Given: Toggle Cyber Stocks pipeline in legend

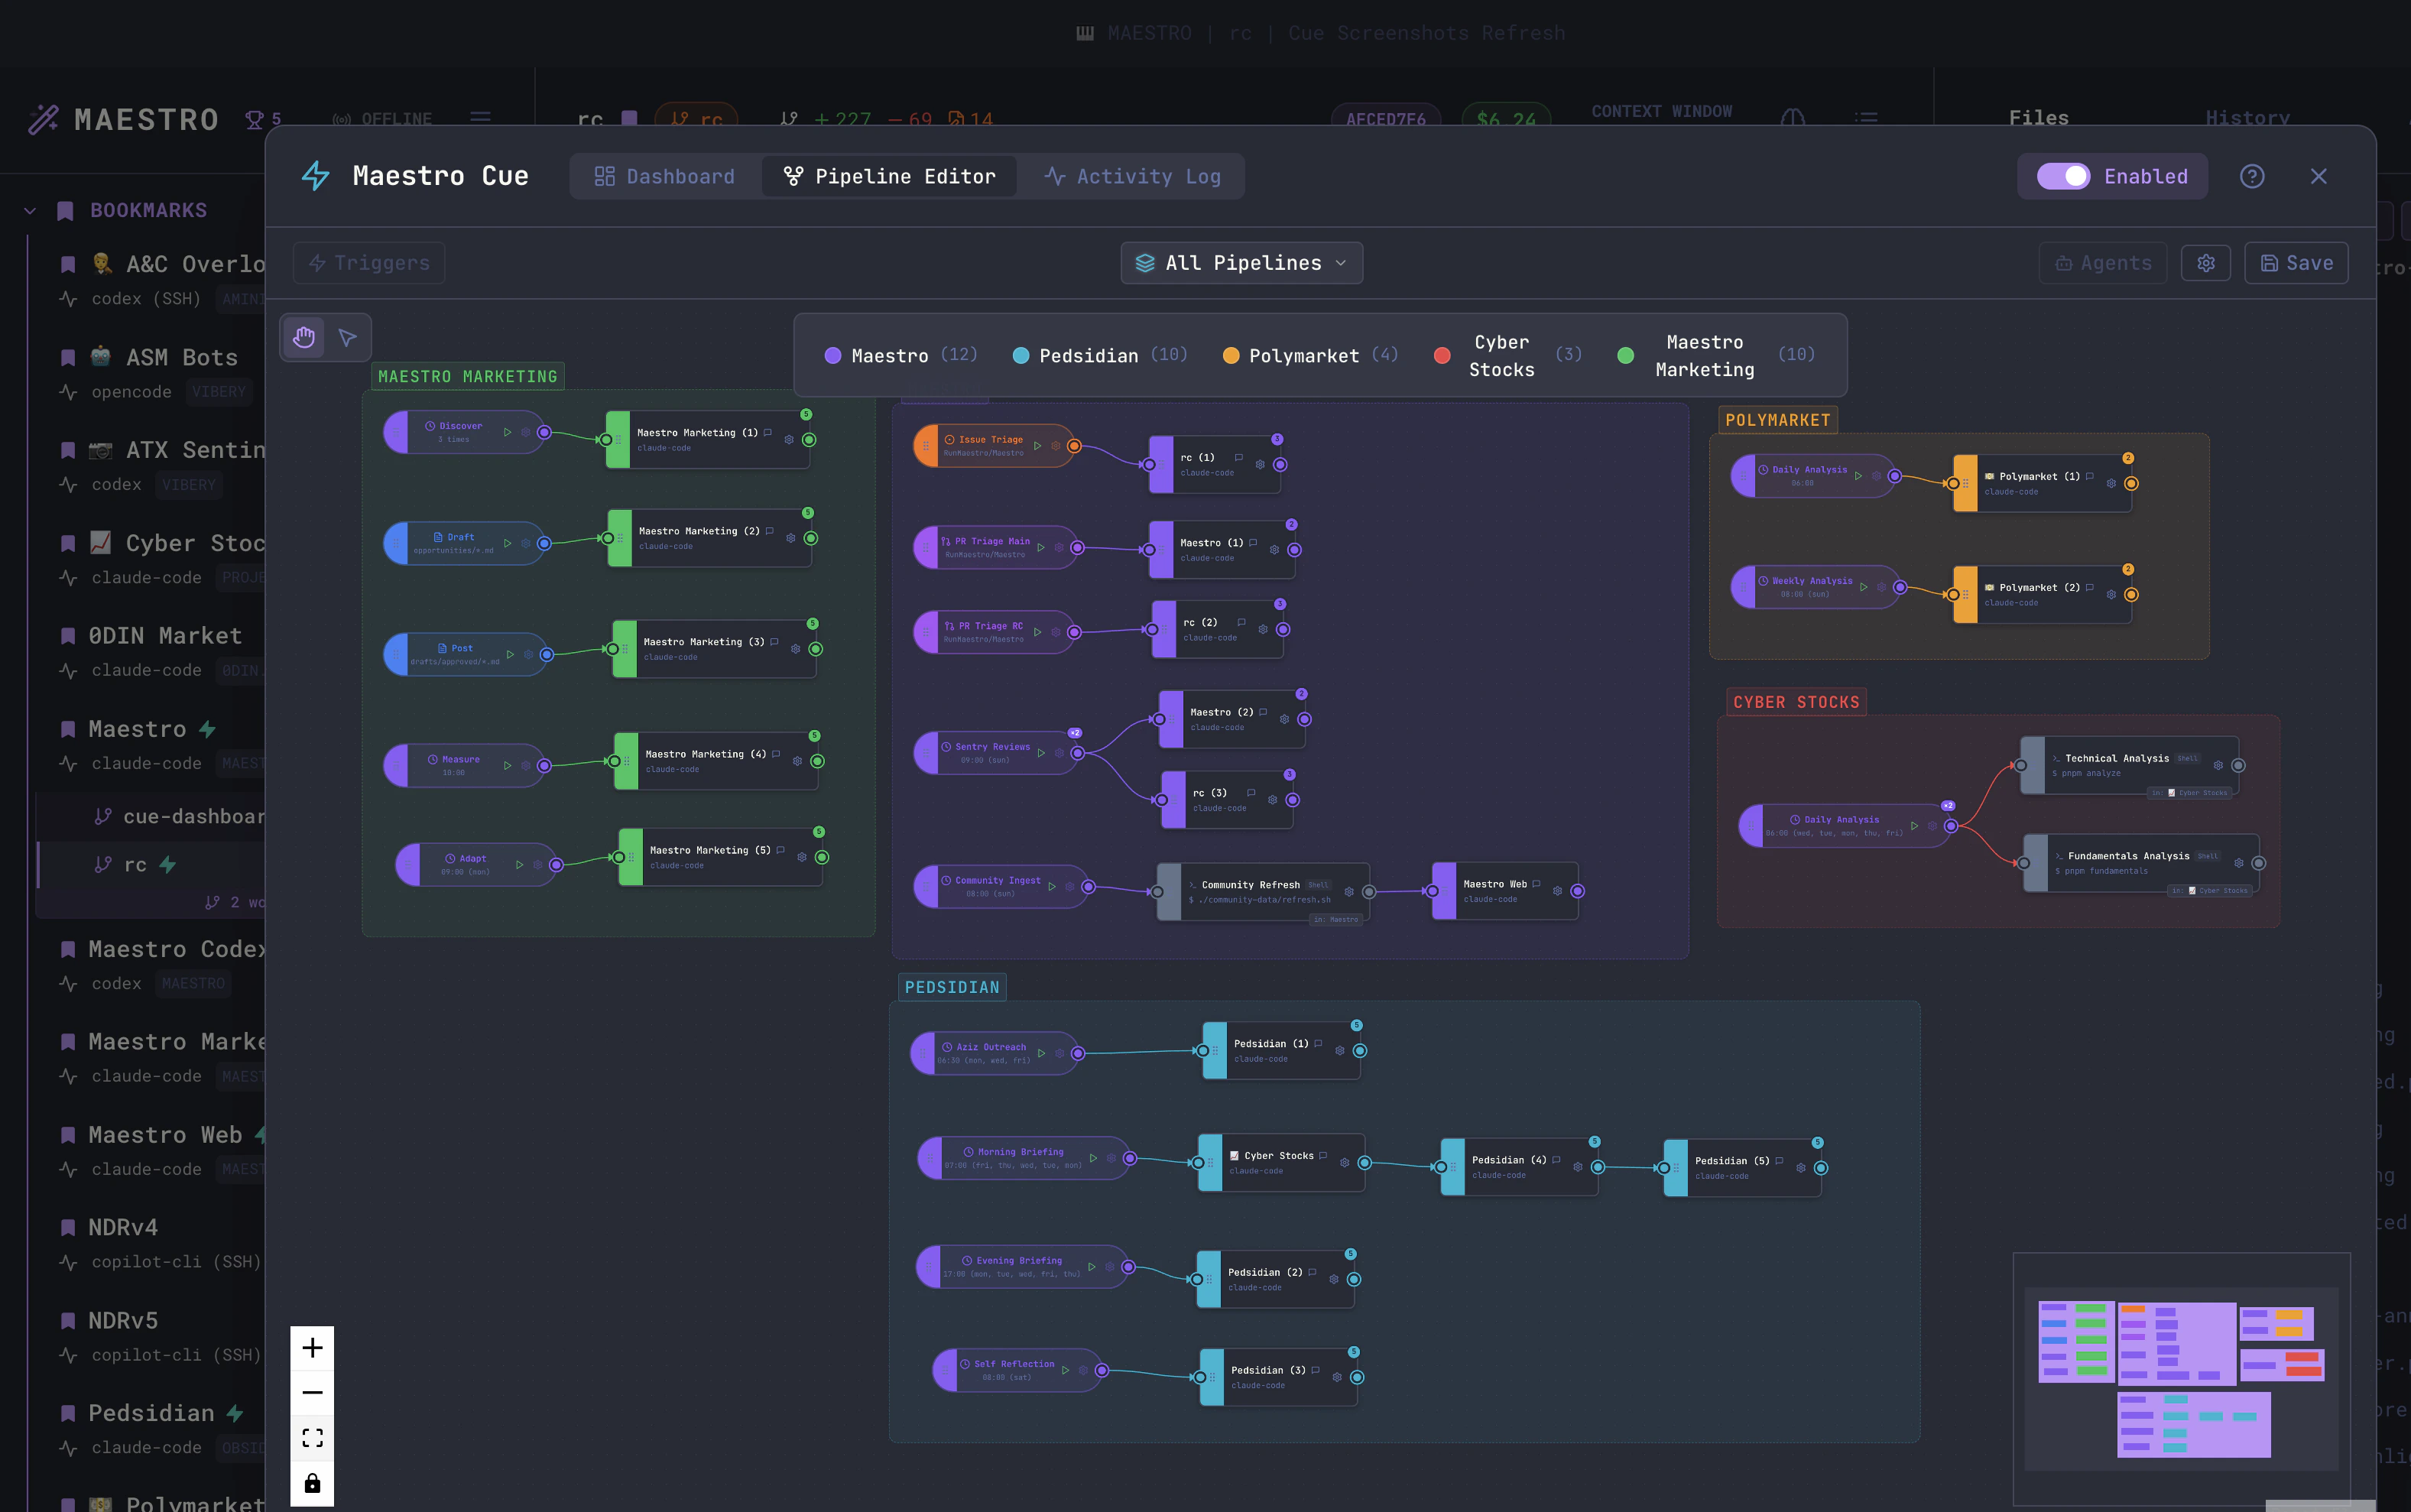Looking at the screenshot, I should point(1508,356).
